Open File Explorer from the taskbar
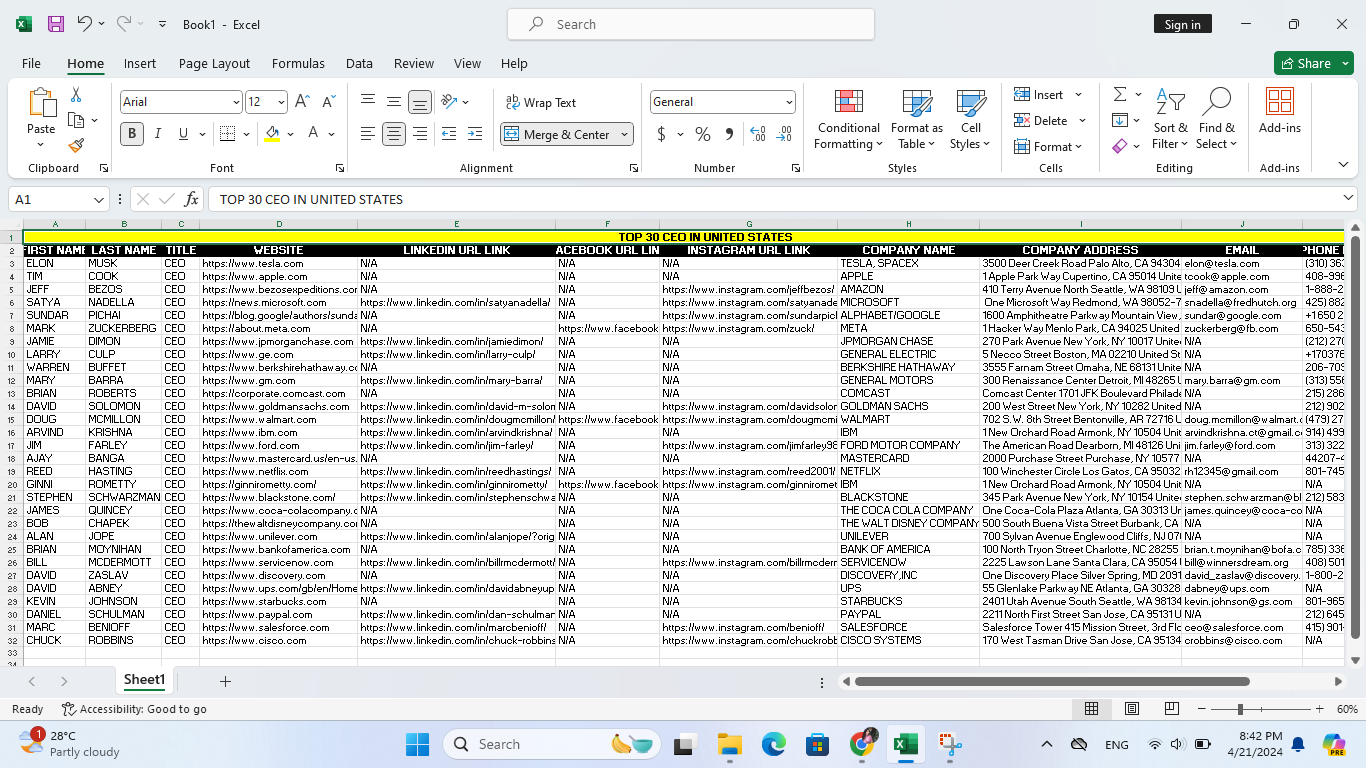Viewport: 1366px width, 768px height. click(x=729, y=744)
